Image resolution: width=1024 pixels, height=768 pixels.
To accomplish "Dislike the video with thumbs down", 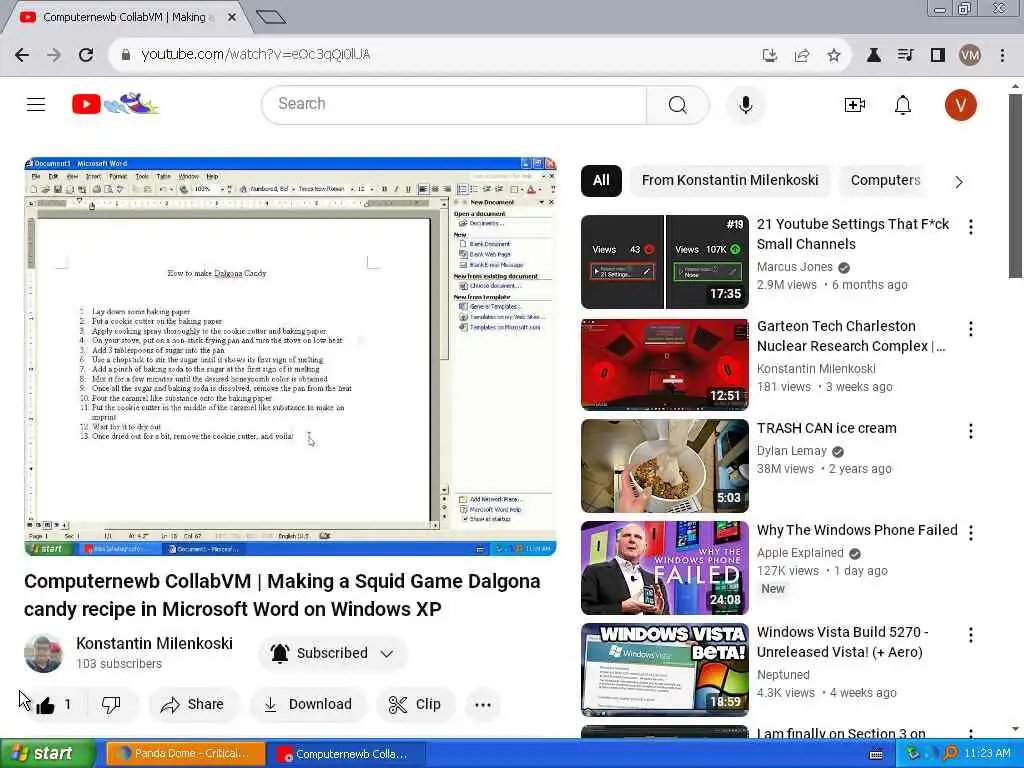I will pyautogui.click(x=111, y=705).
